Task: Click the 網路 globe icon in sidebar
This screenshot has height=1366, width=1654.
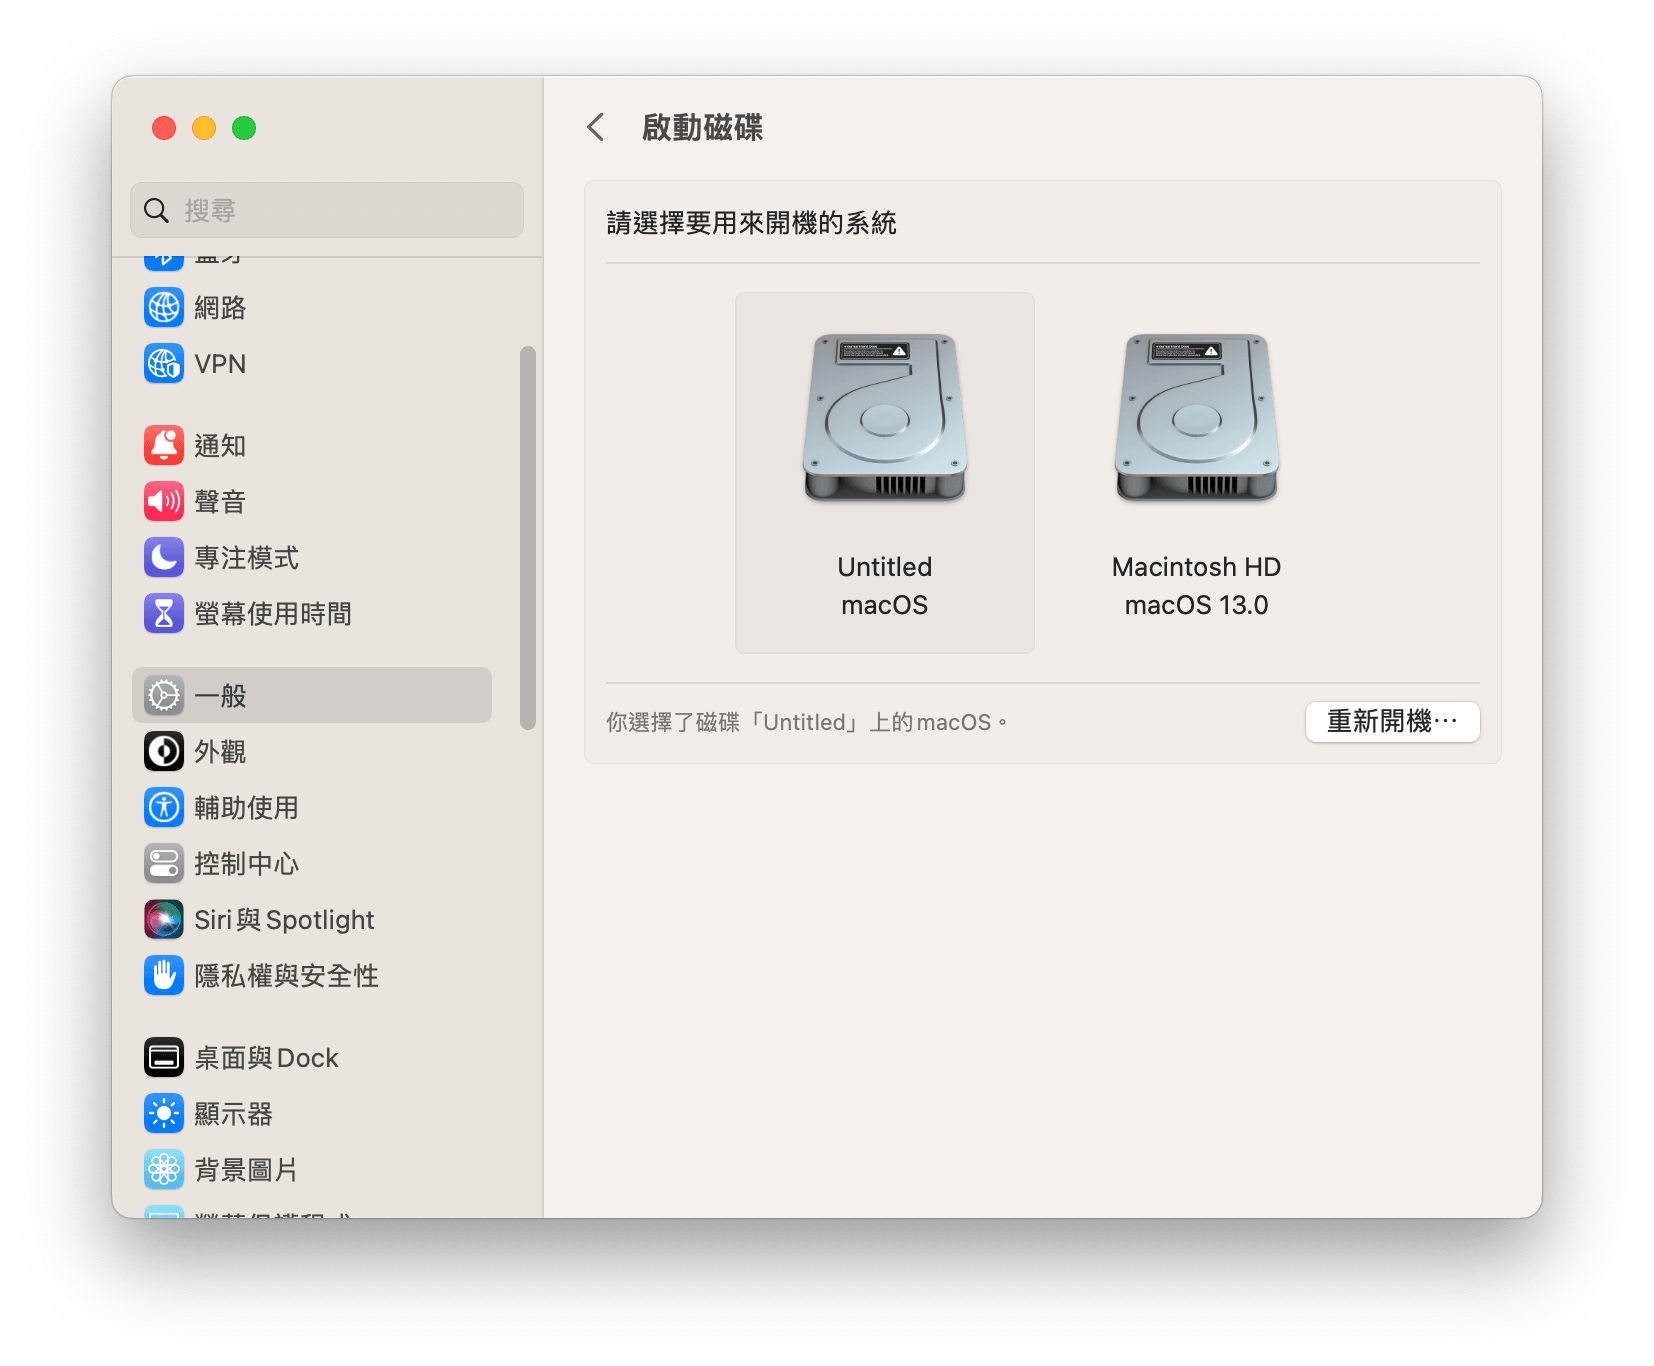Action: point(164,308)
